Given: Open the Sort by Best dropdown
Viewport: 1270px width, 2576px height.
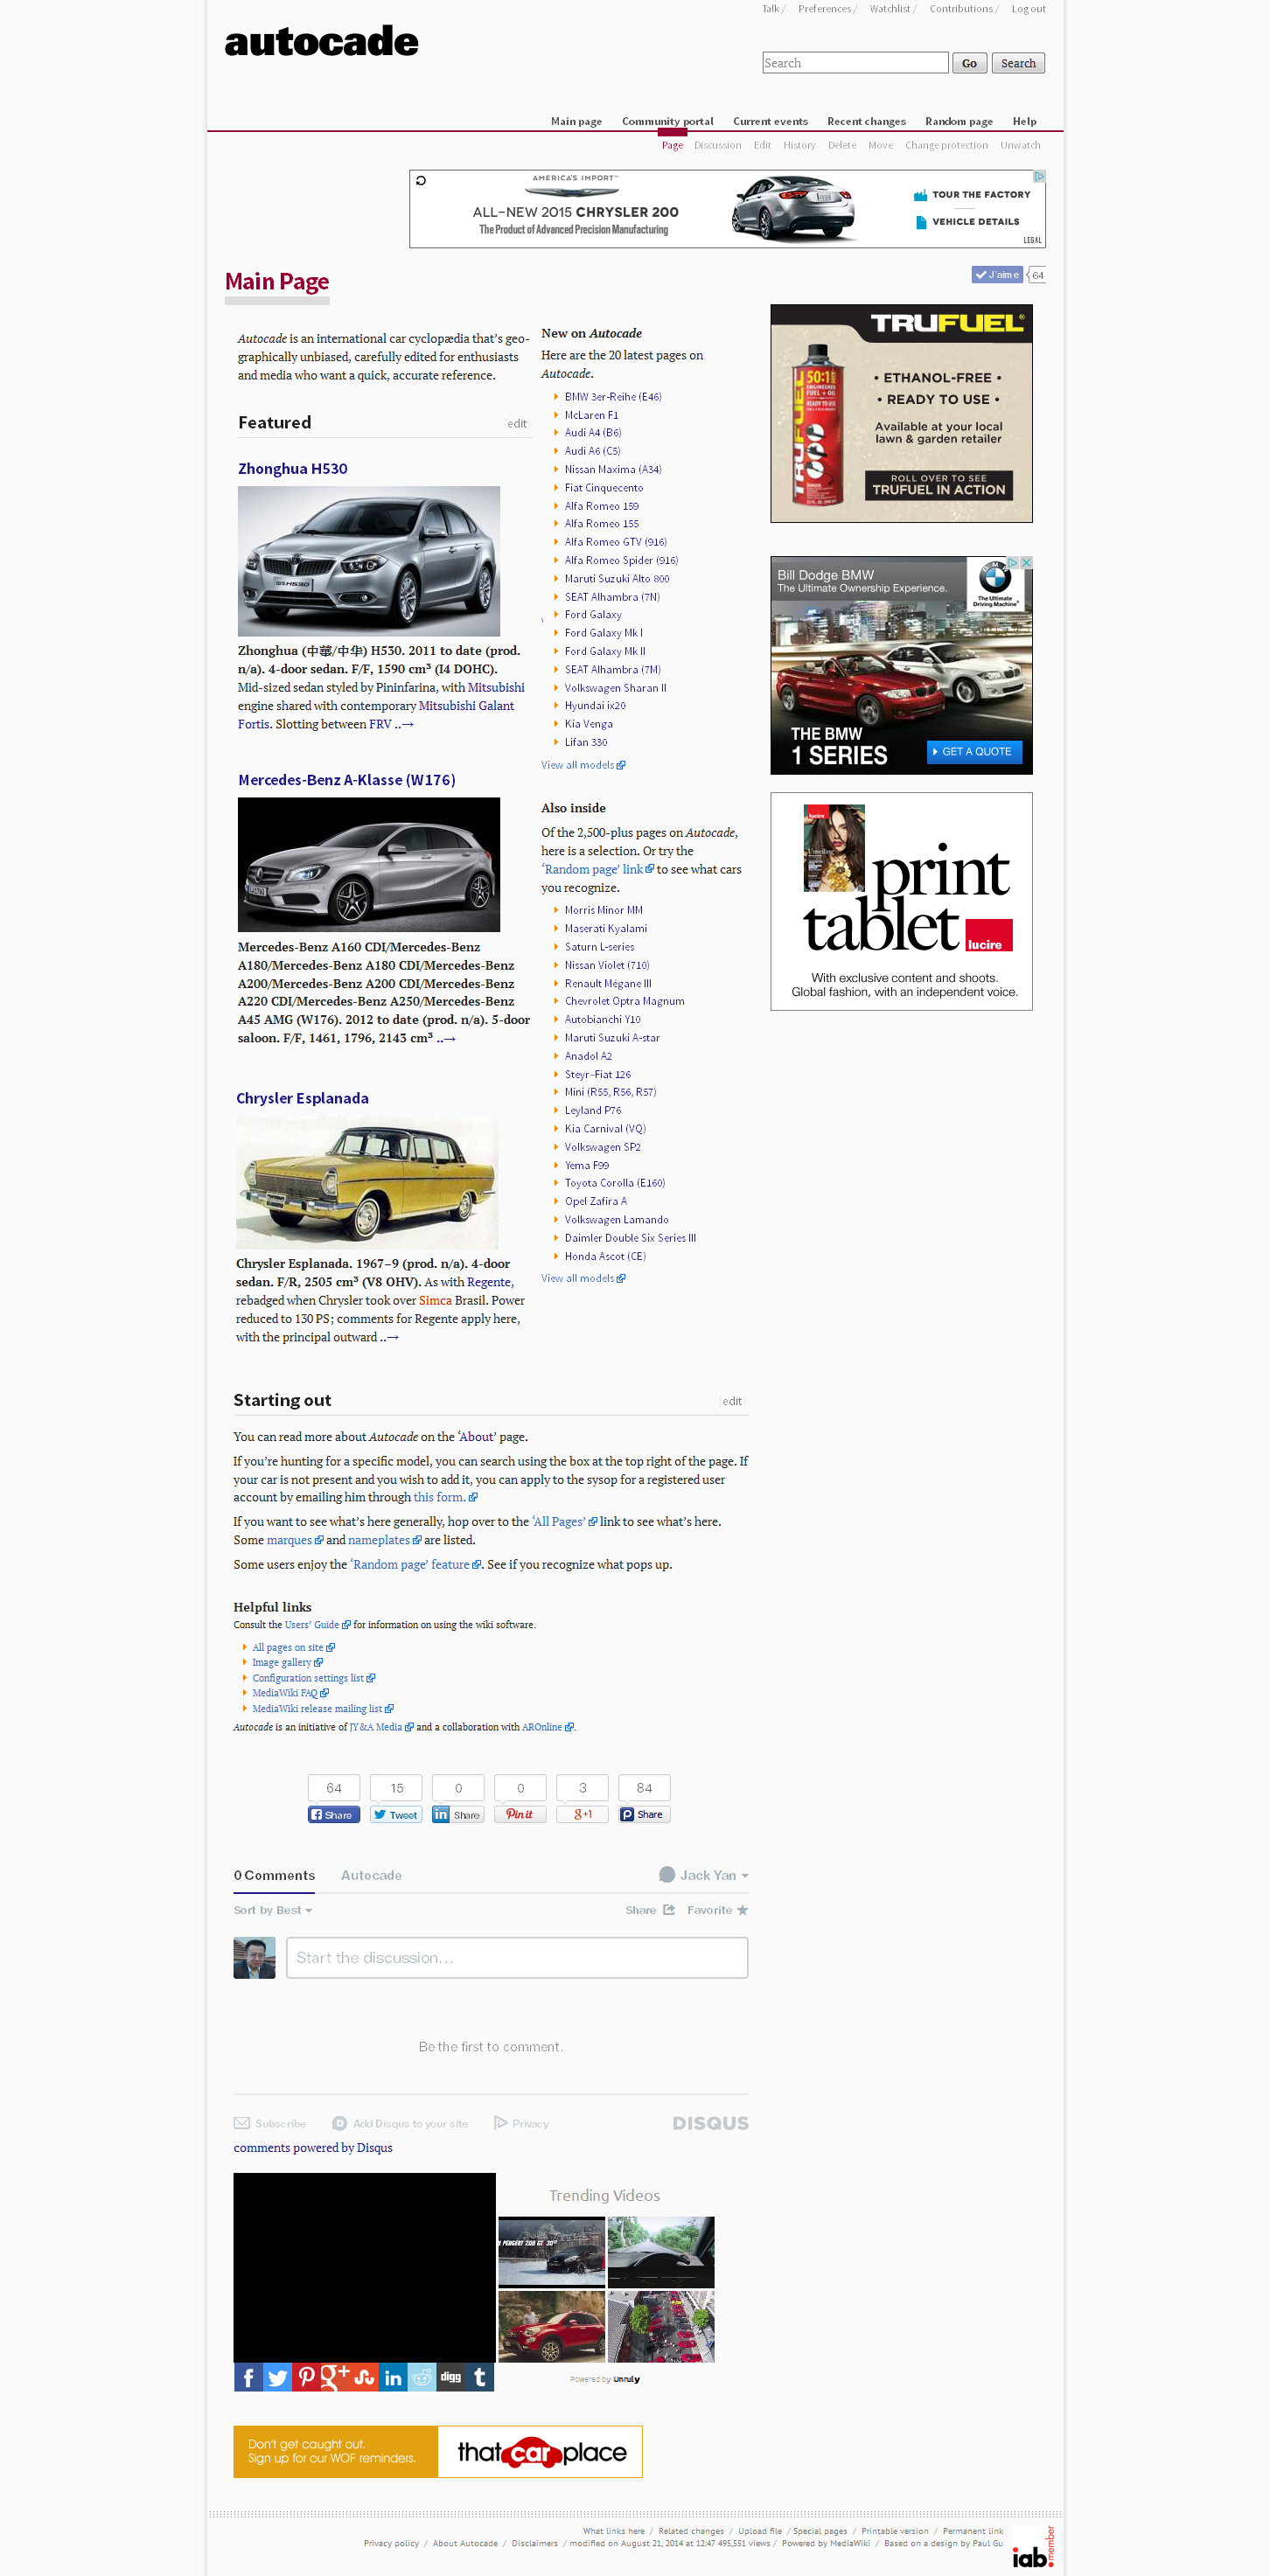Looking at the screenshot, I should click(273, 1910).
